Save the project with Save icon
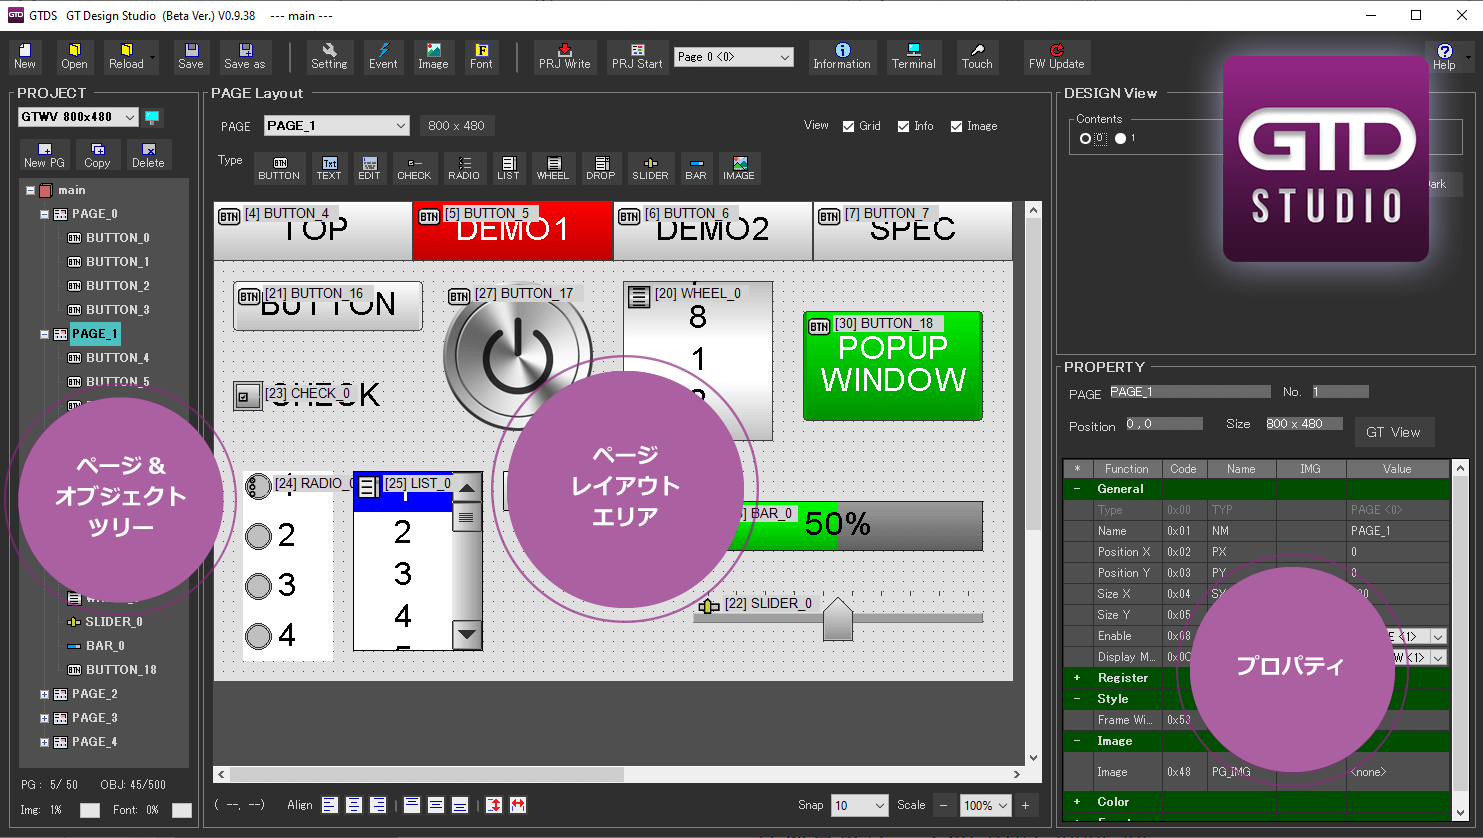The image size is (1483, 838). pyautogui.click(x=191, y=57)
